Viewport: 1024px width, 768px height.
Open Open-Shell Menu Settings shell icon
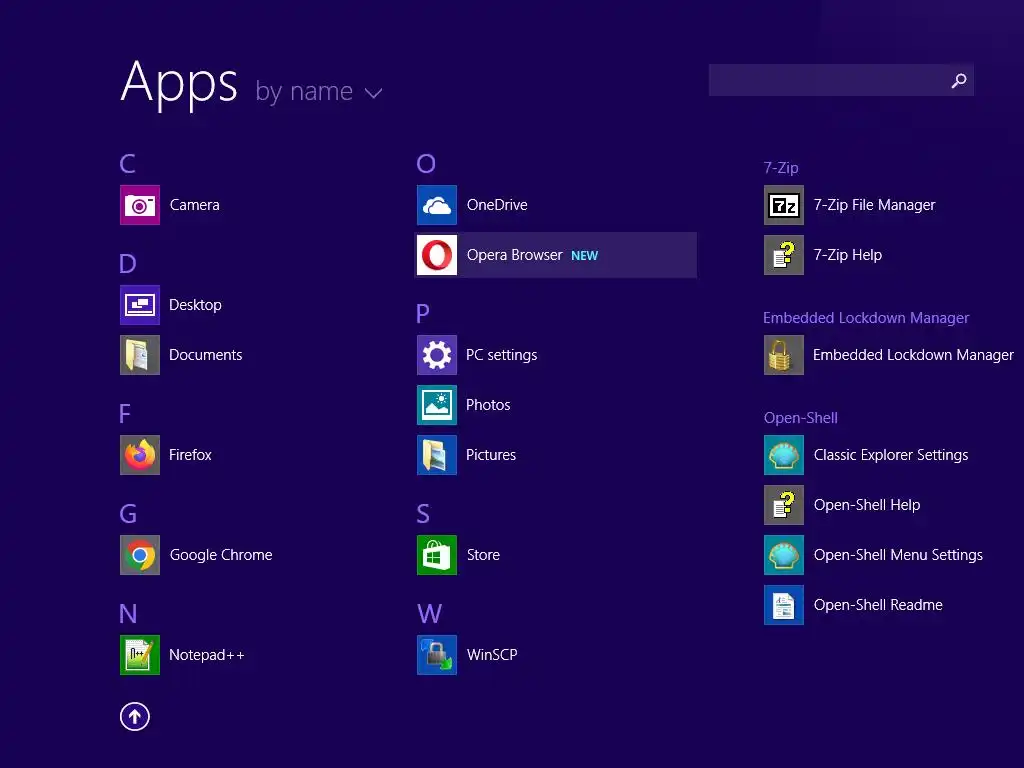coord(784,555)
